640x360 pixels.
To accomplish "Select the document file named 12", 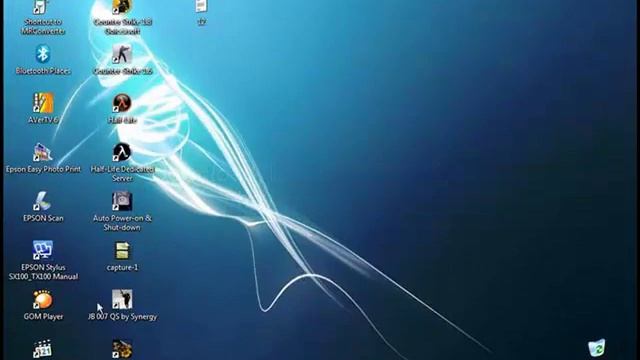I will [x=201, y=7].
